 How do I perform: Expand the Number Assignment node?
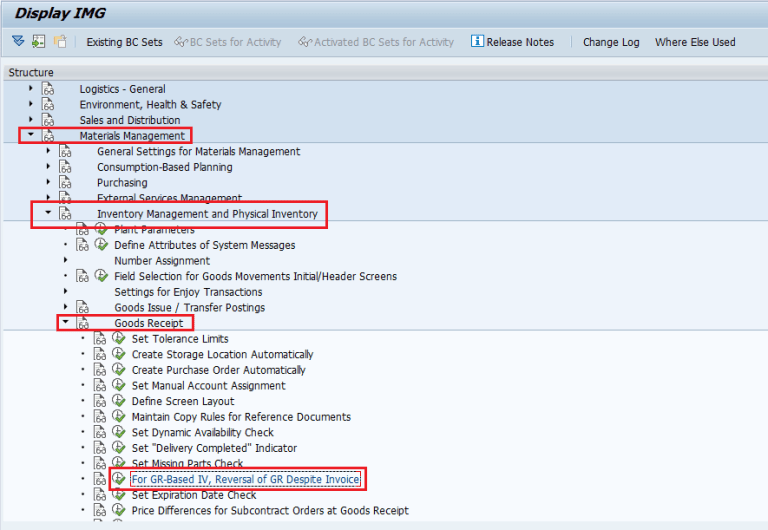click(65, 260)
